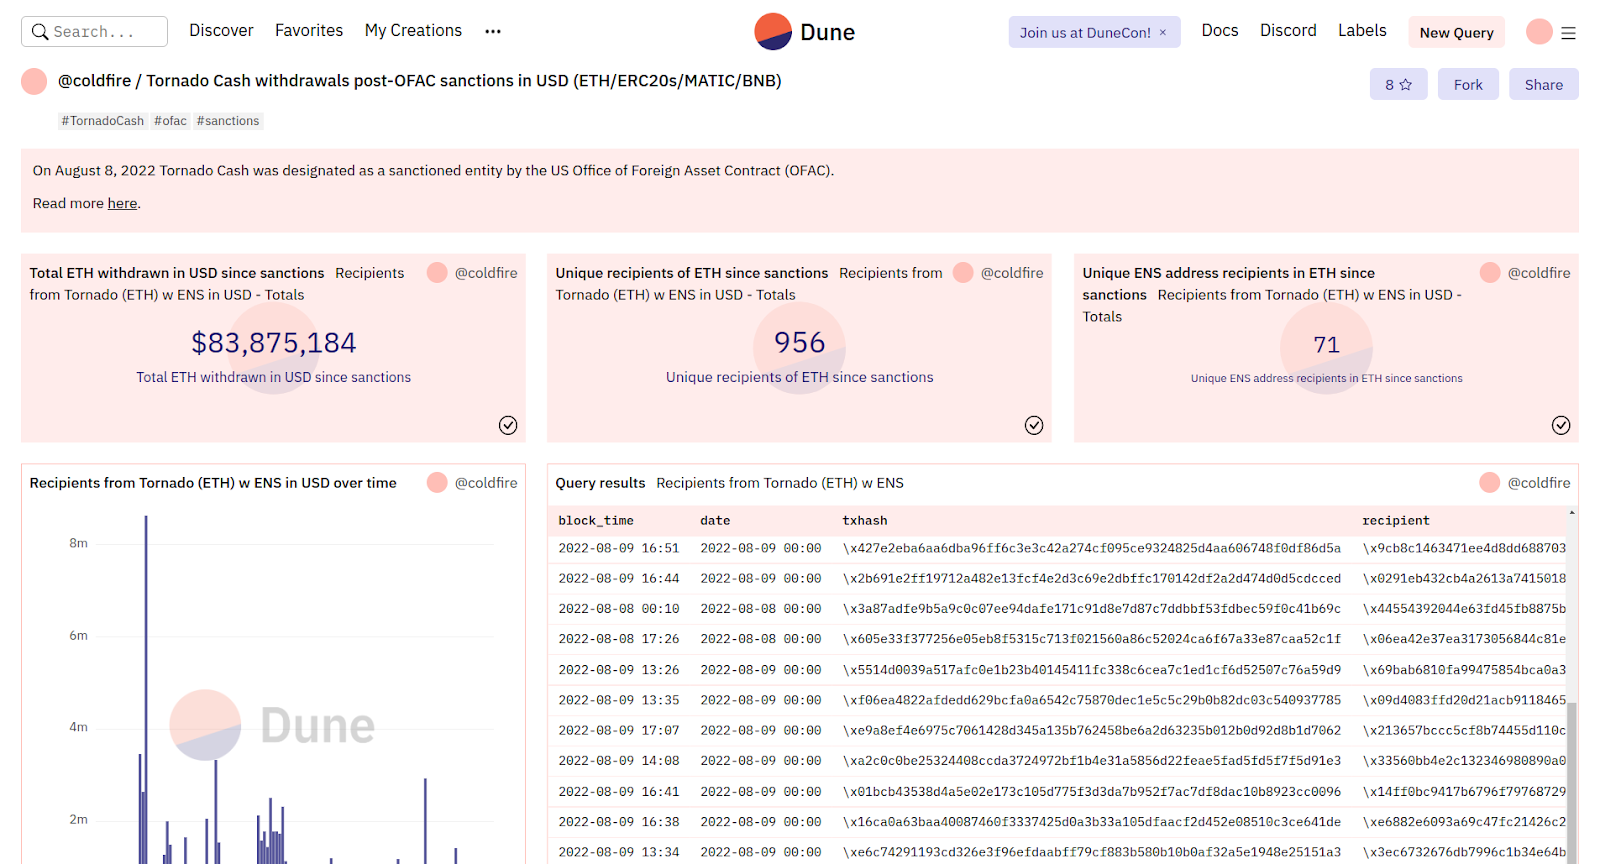Open @coldfire on Recipients over time chart
The height and width of the screenshot is (864, 1600).
click(486, 483)
